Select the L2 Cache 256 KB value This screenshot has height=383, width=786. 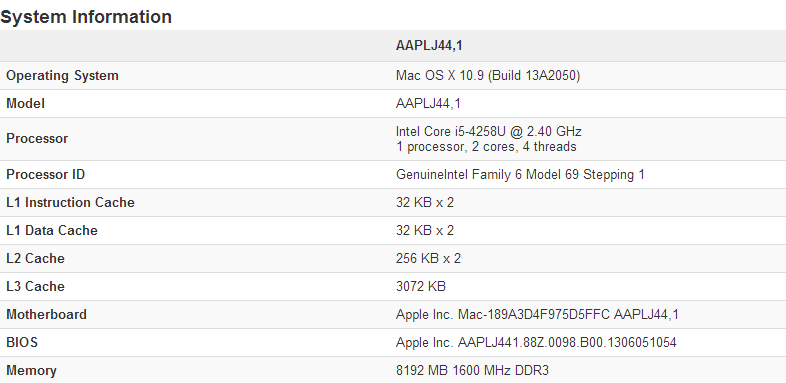click(x=428, y=259)
